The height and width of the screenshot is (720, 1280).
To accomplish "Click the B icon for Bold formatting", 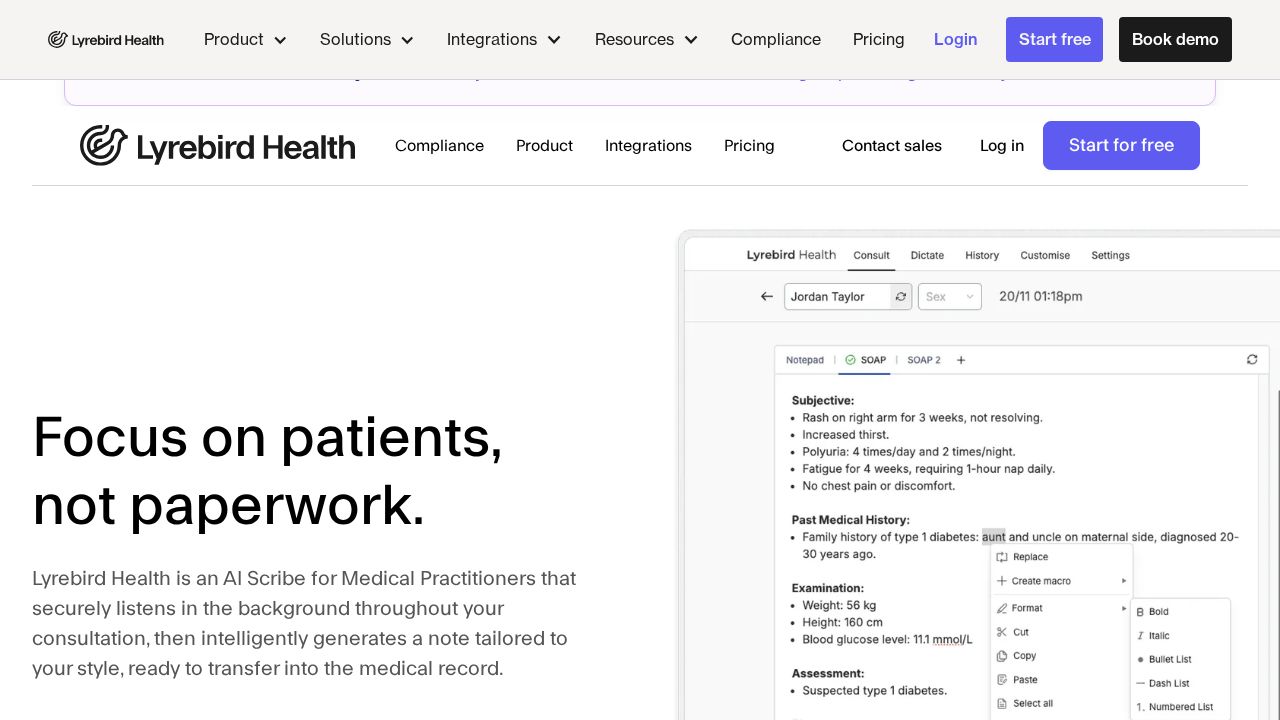I will click(1140, 612).
